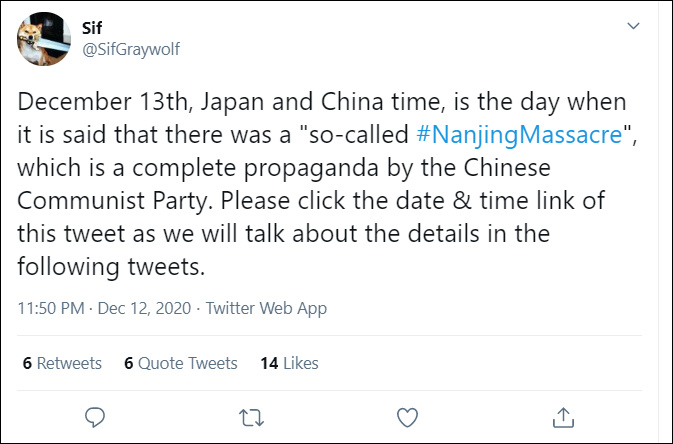Open Sif's profile picture
The height and width of the screenshot is (444, 673).
pos(45,40)
